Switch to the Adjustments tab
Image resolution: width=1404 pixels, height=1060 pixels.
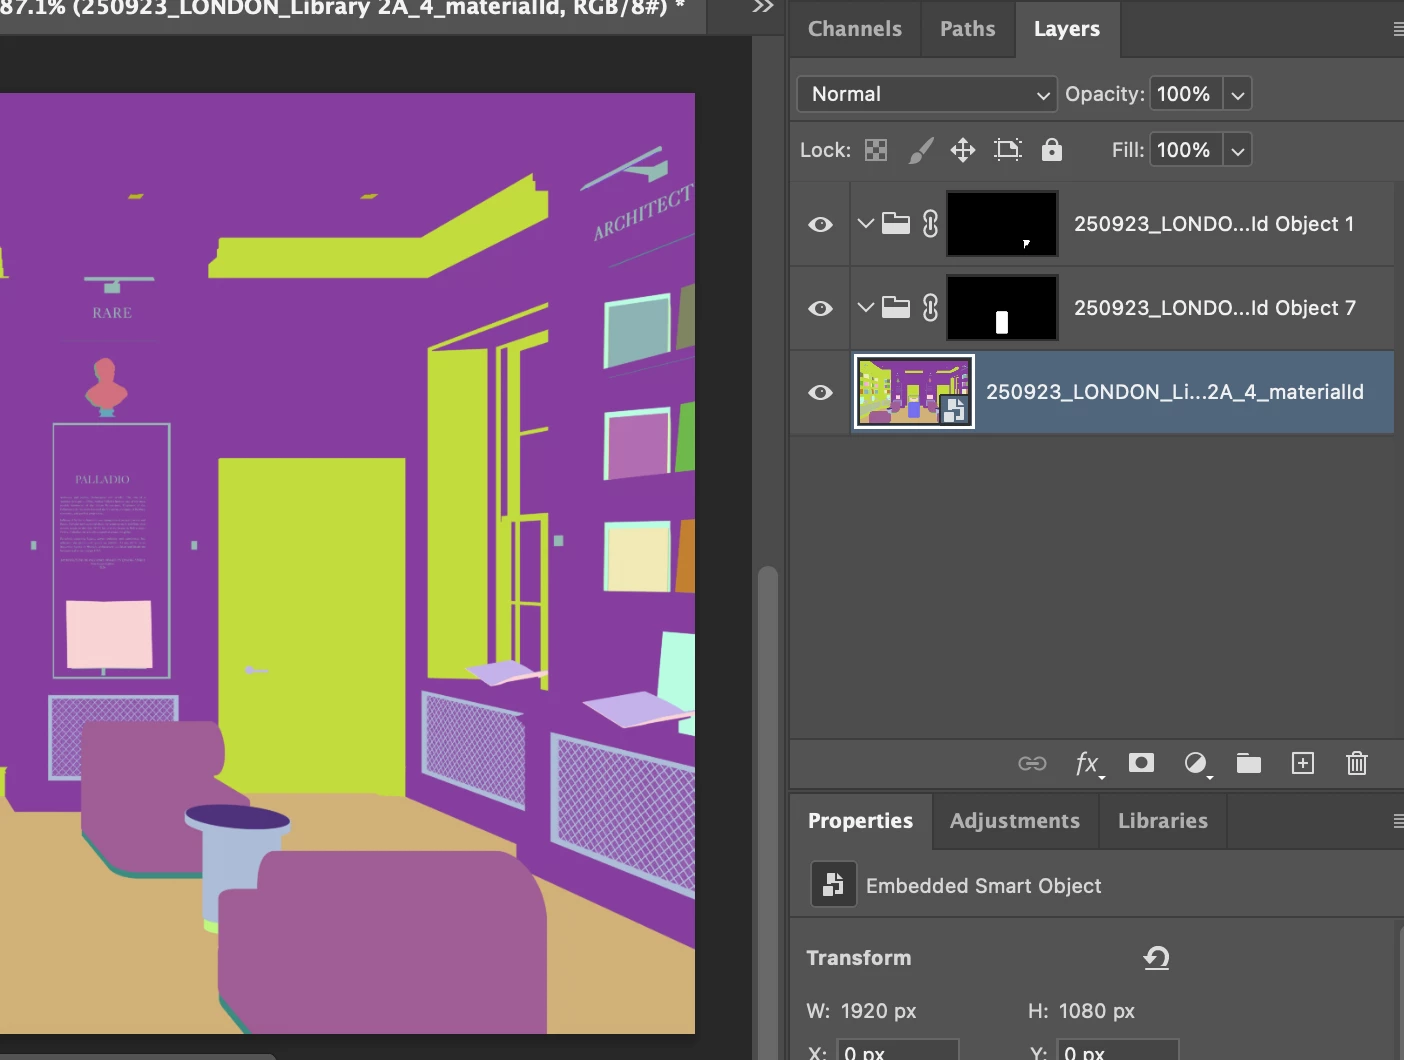tap(1015, 821)
